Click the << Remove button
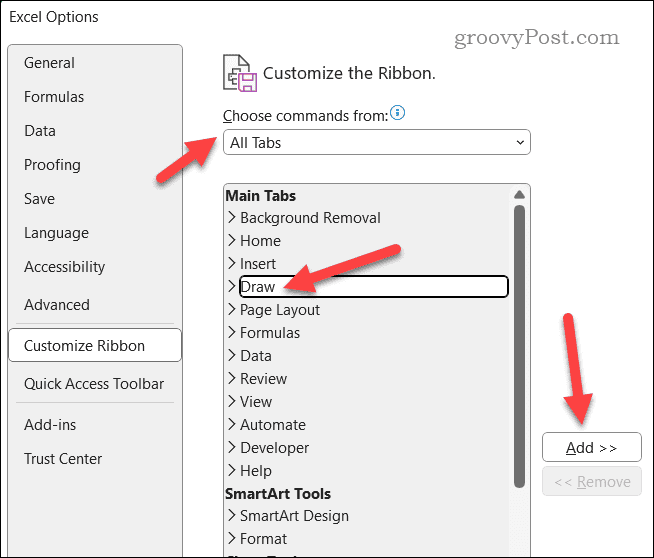The image size is (654, 558). tap(591, 482)
